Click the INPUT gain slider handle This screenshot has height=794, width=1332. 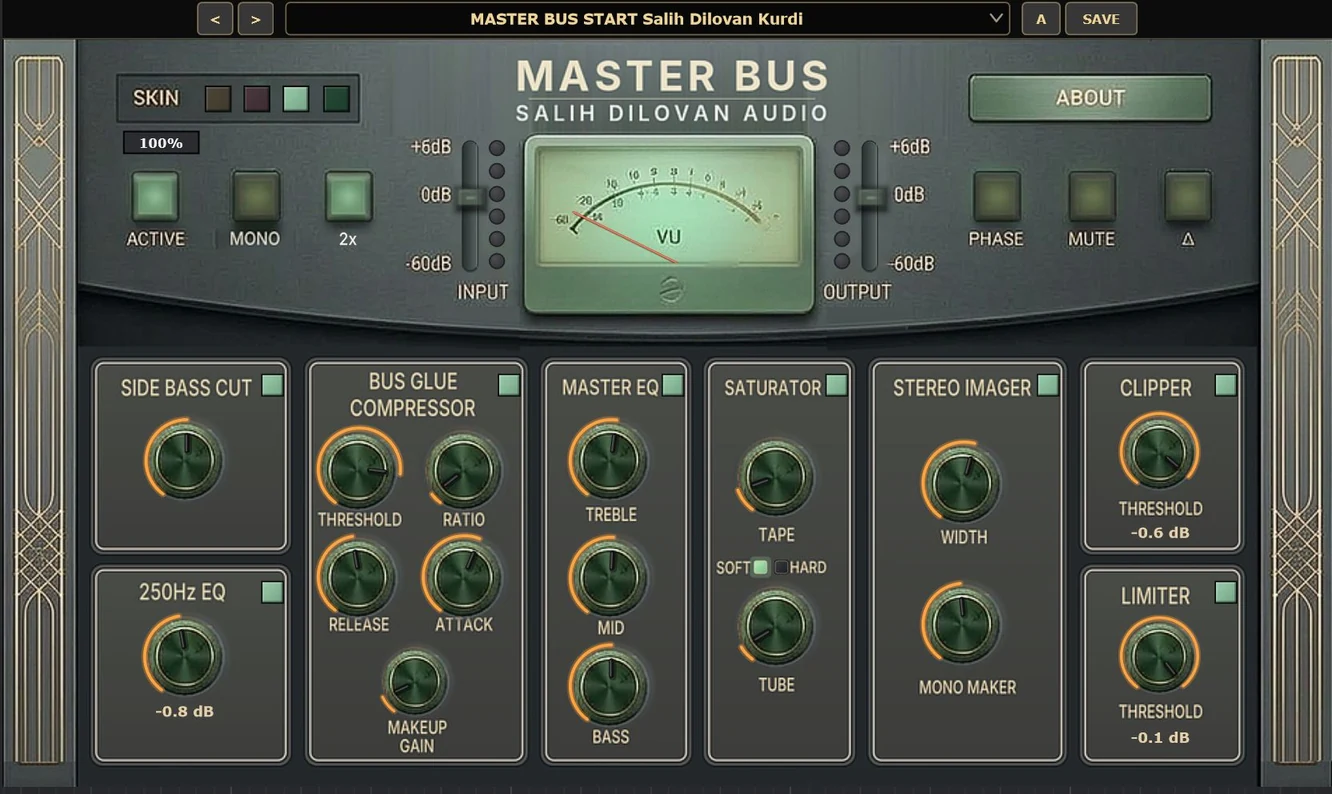(x=469, y=197)
